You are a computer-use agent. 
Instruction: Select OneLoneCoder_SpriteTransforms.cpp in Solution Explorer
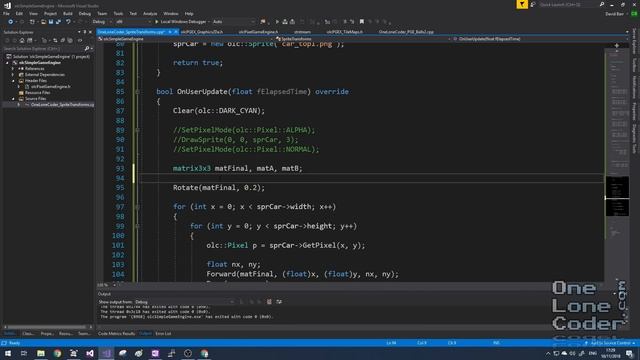click(62, 105)
